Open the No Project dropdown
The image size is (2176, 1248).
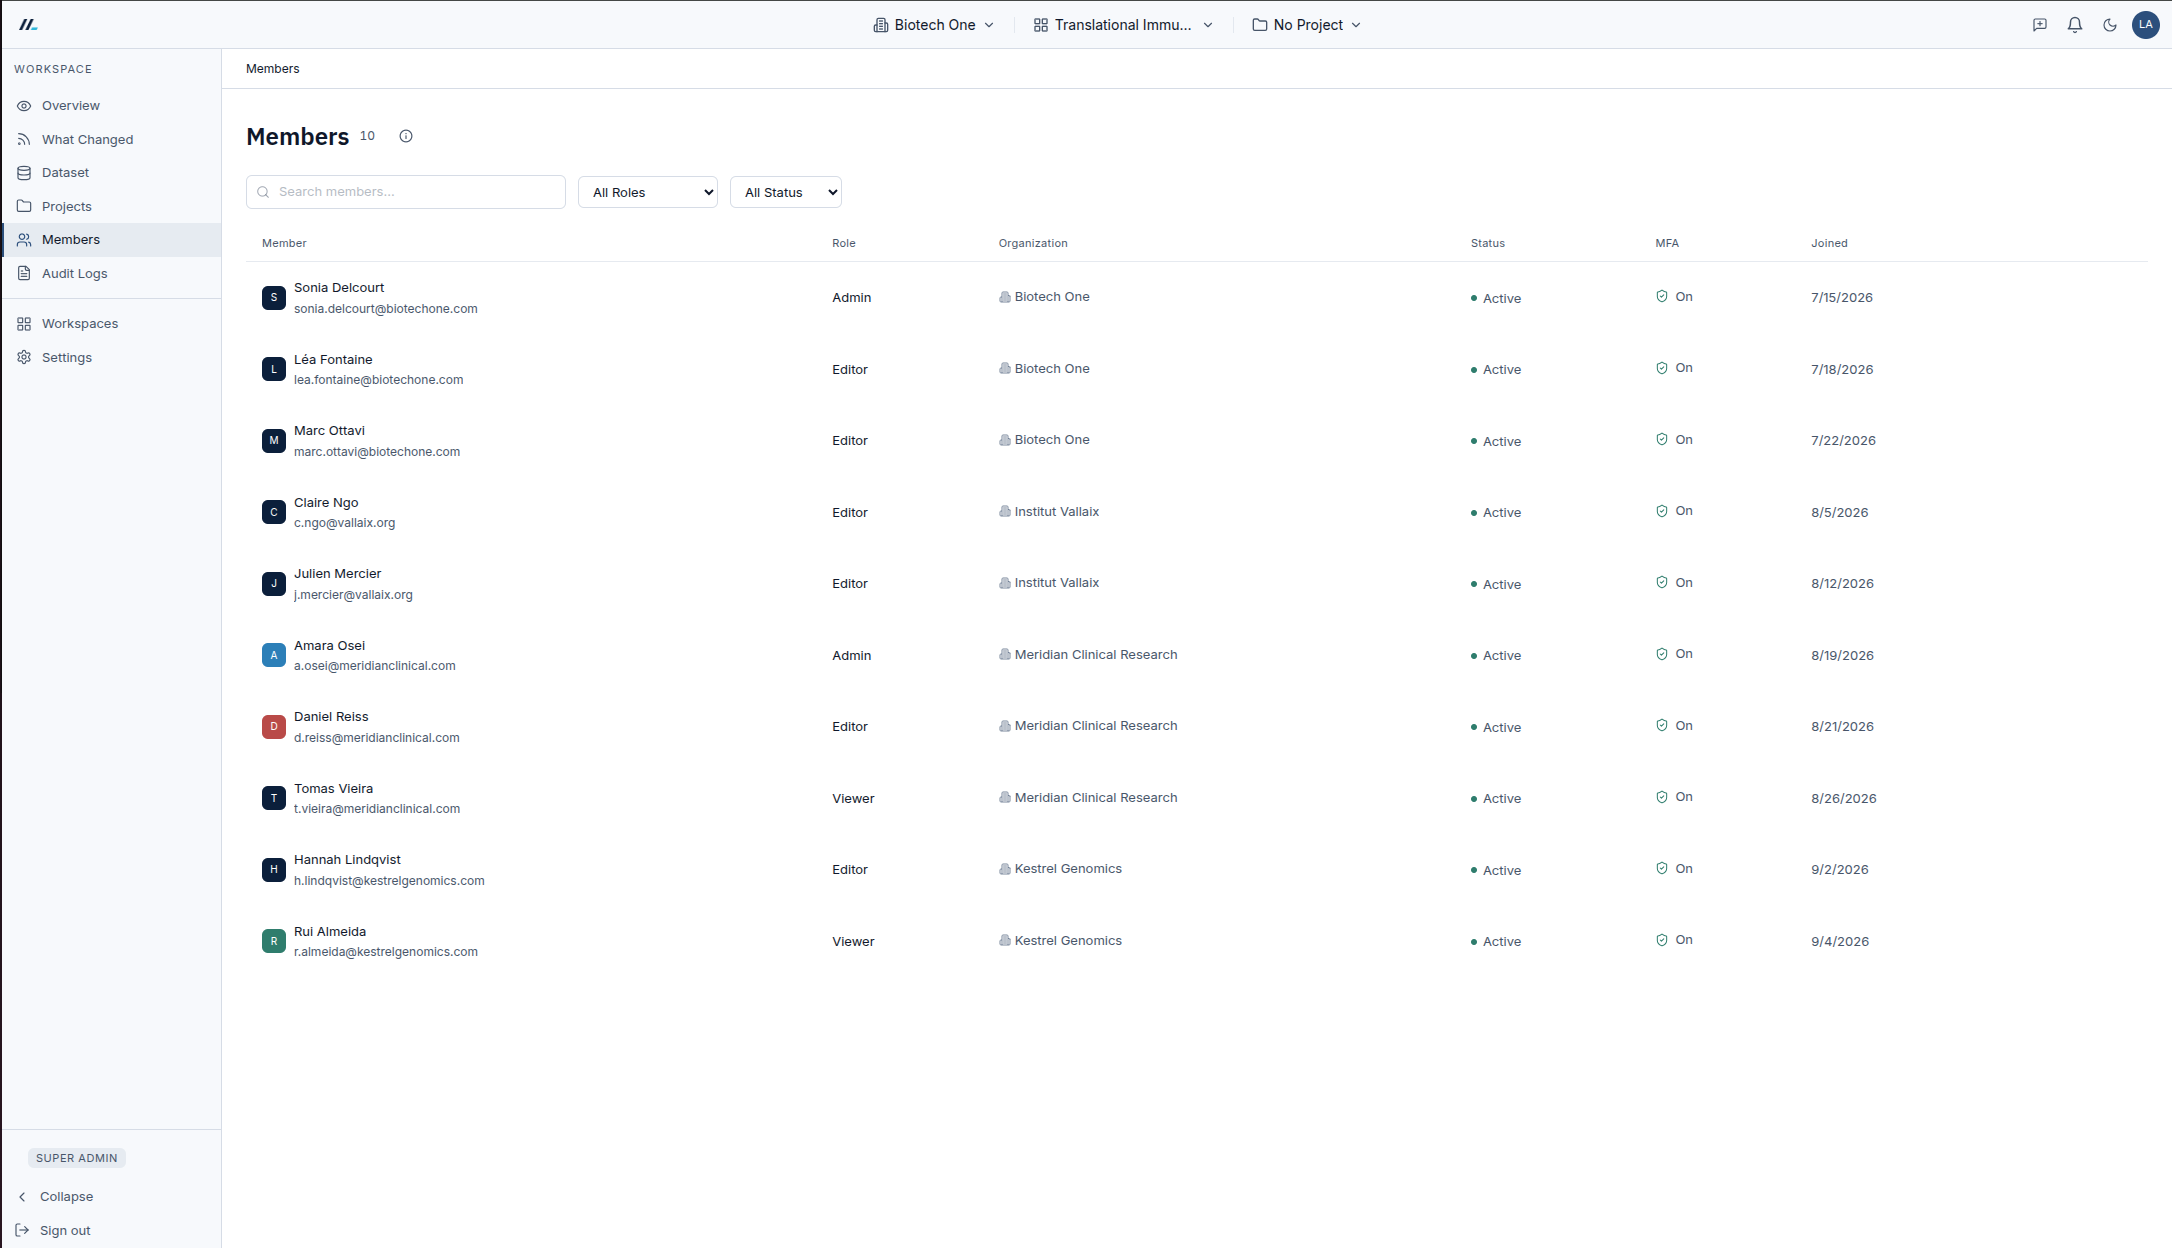coord(1306,25)
